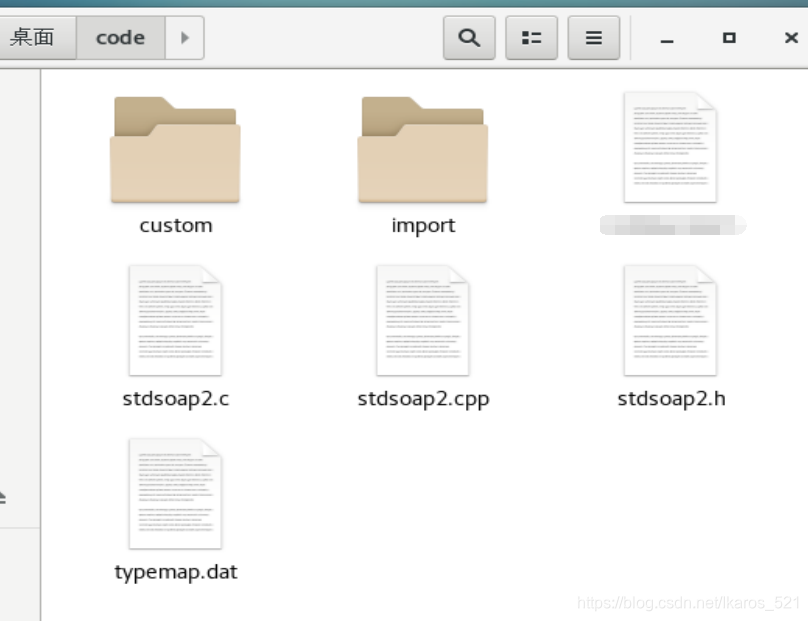Open the search button in the toolbar

(x=469, y=38)
